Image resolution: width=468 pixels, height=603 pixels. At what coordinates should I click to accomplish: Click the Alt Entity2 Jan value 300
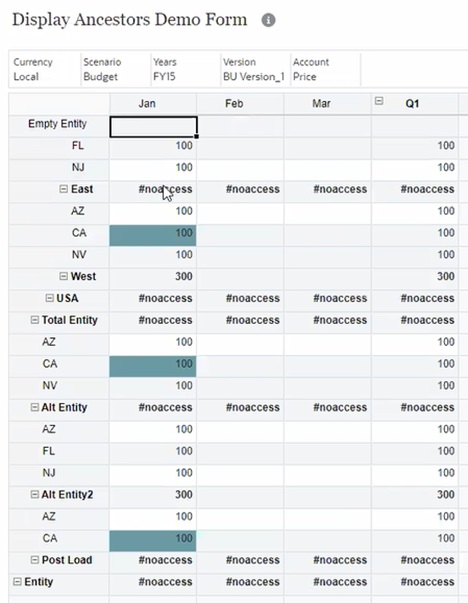pyautogui.click(x=153, y=495)
